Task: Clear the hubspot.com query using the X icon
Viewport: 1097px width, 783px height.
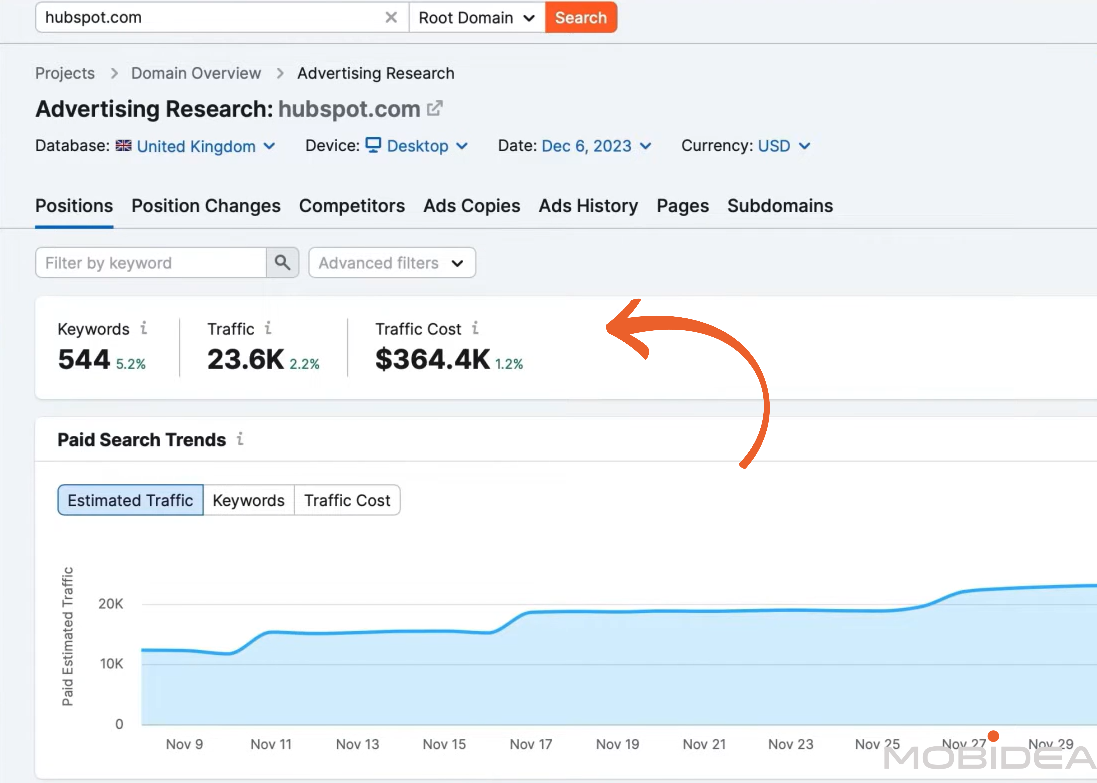Action: click(391, 17)
